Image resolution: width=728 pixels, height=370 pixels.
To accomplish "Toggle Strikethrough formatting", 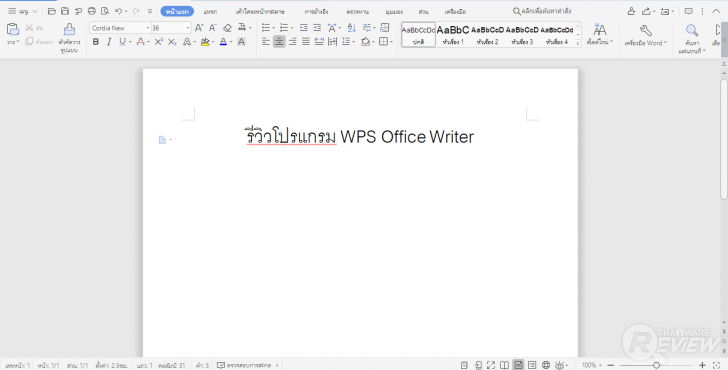I will (141, 42).
